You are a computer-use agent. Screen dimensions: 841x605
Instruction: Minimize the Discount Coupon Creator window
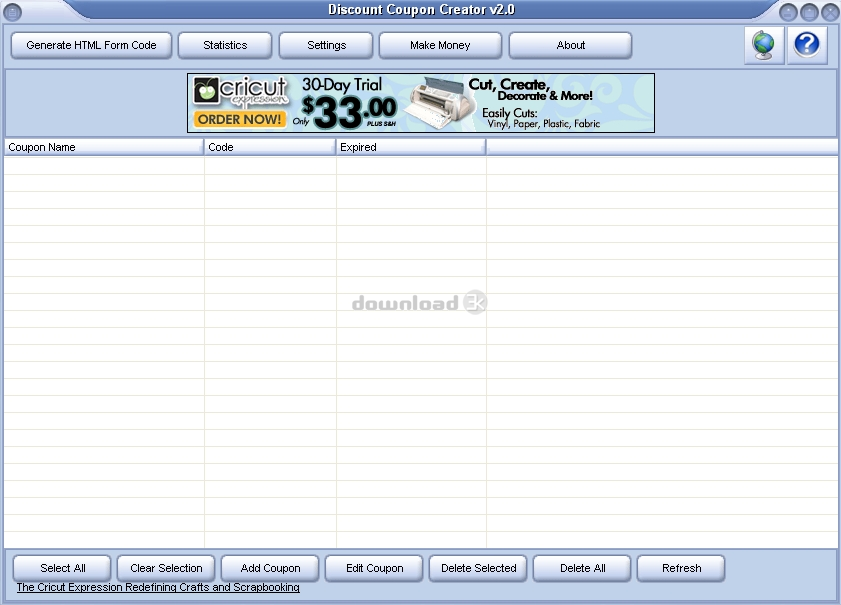point(788,12)
